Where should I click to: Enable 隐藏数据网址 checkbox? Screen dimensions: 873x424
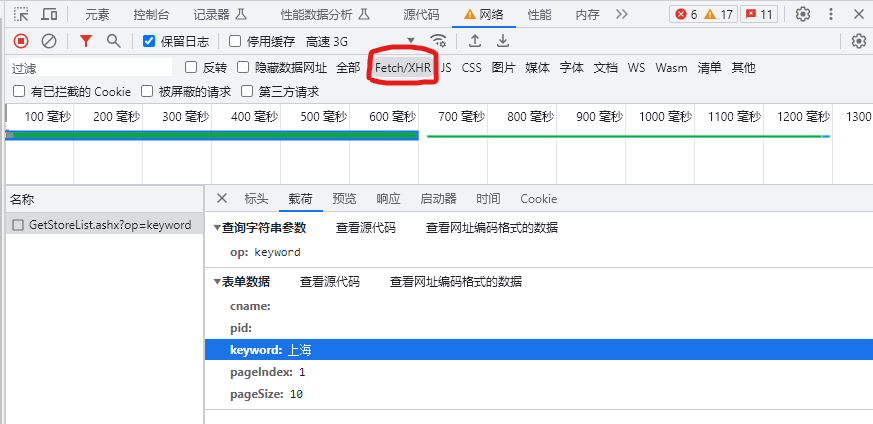(x=243, y=67)
